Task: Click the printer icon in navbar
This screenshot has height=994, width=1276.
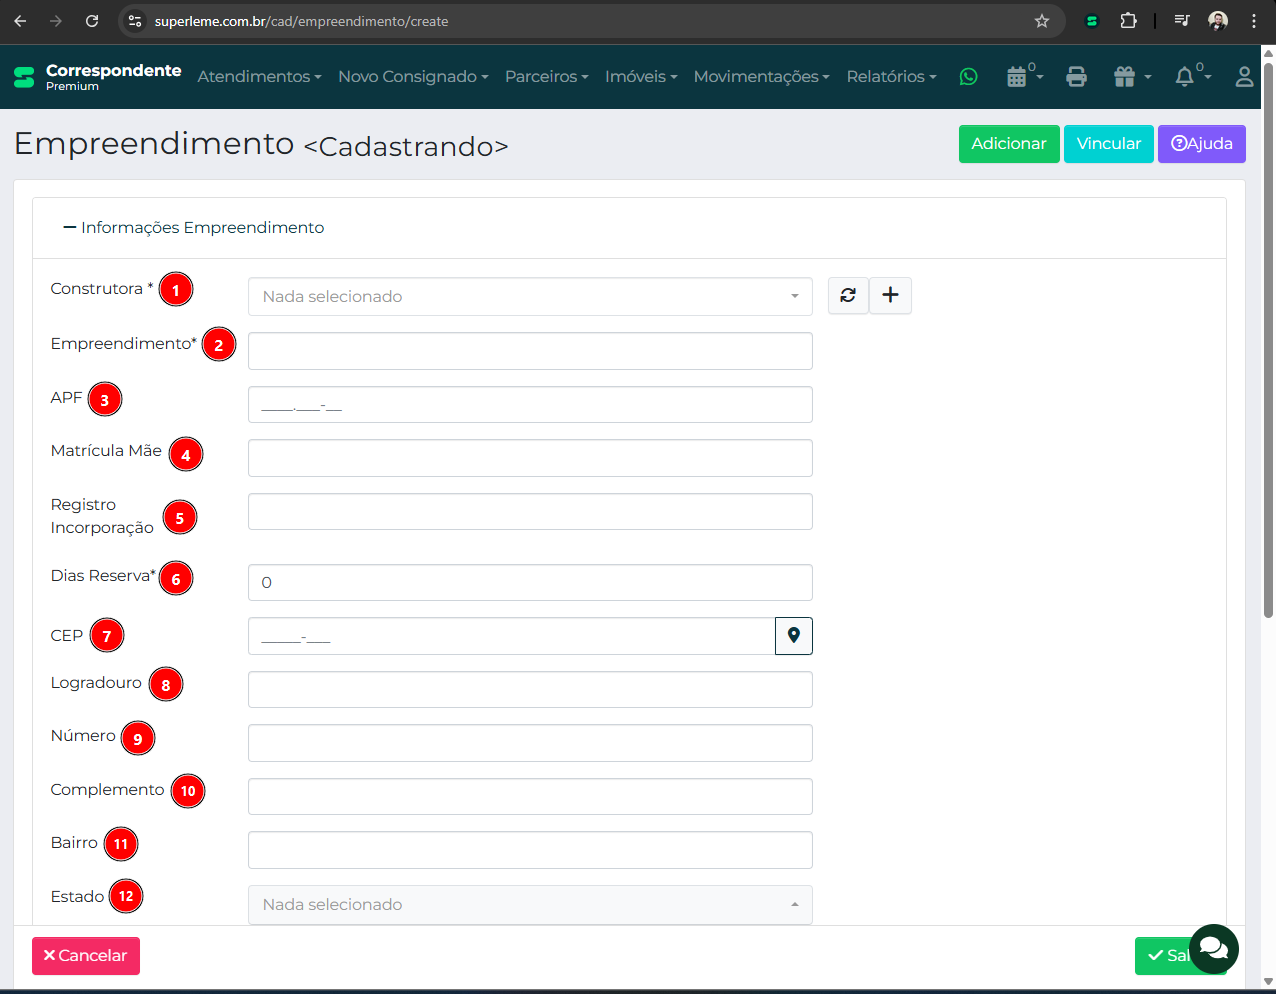Action: tap(1076, 77)
